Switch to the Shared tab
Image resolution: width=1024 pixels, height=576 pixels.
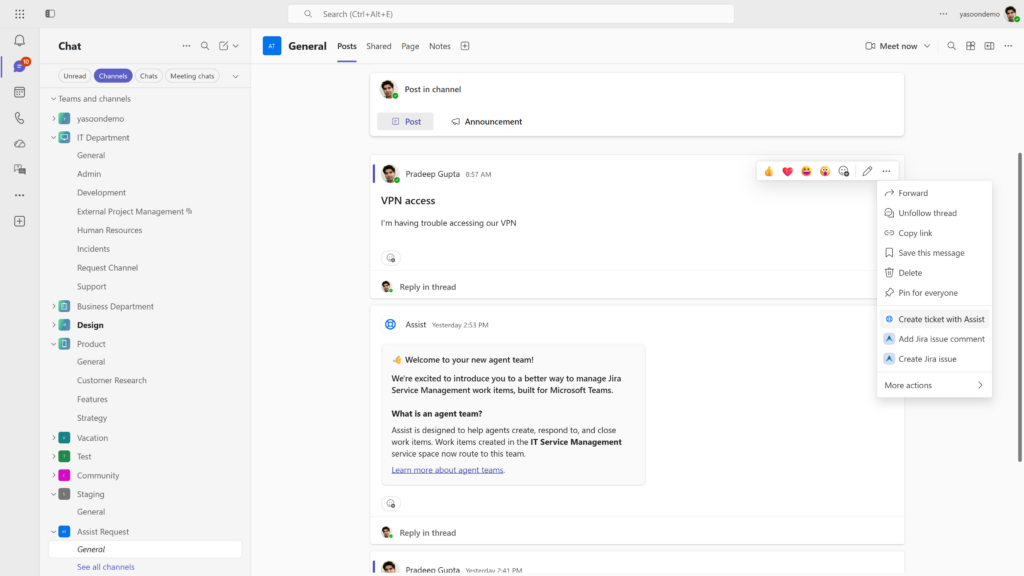tap(379, 46)
